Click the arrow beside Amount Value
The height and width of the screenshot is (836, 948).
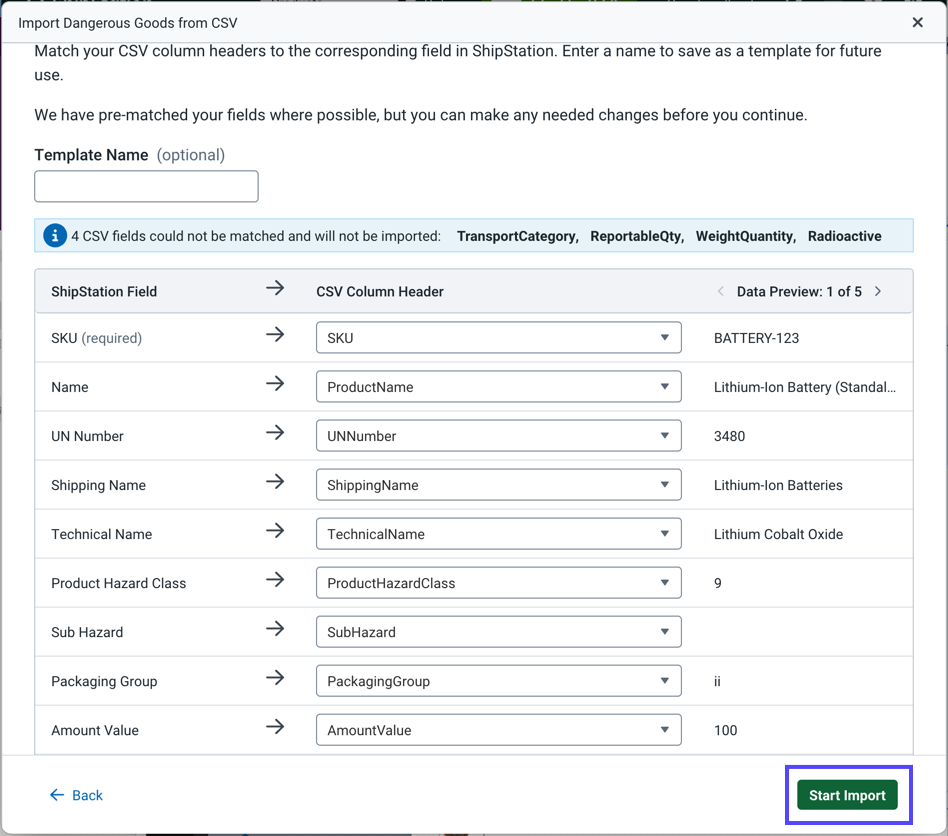coord(275,727)
